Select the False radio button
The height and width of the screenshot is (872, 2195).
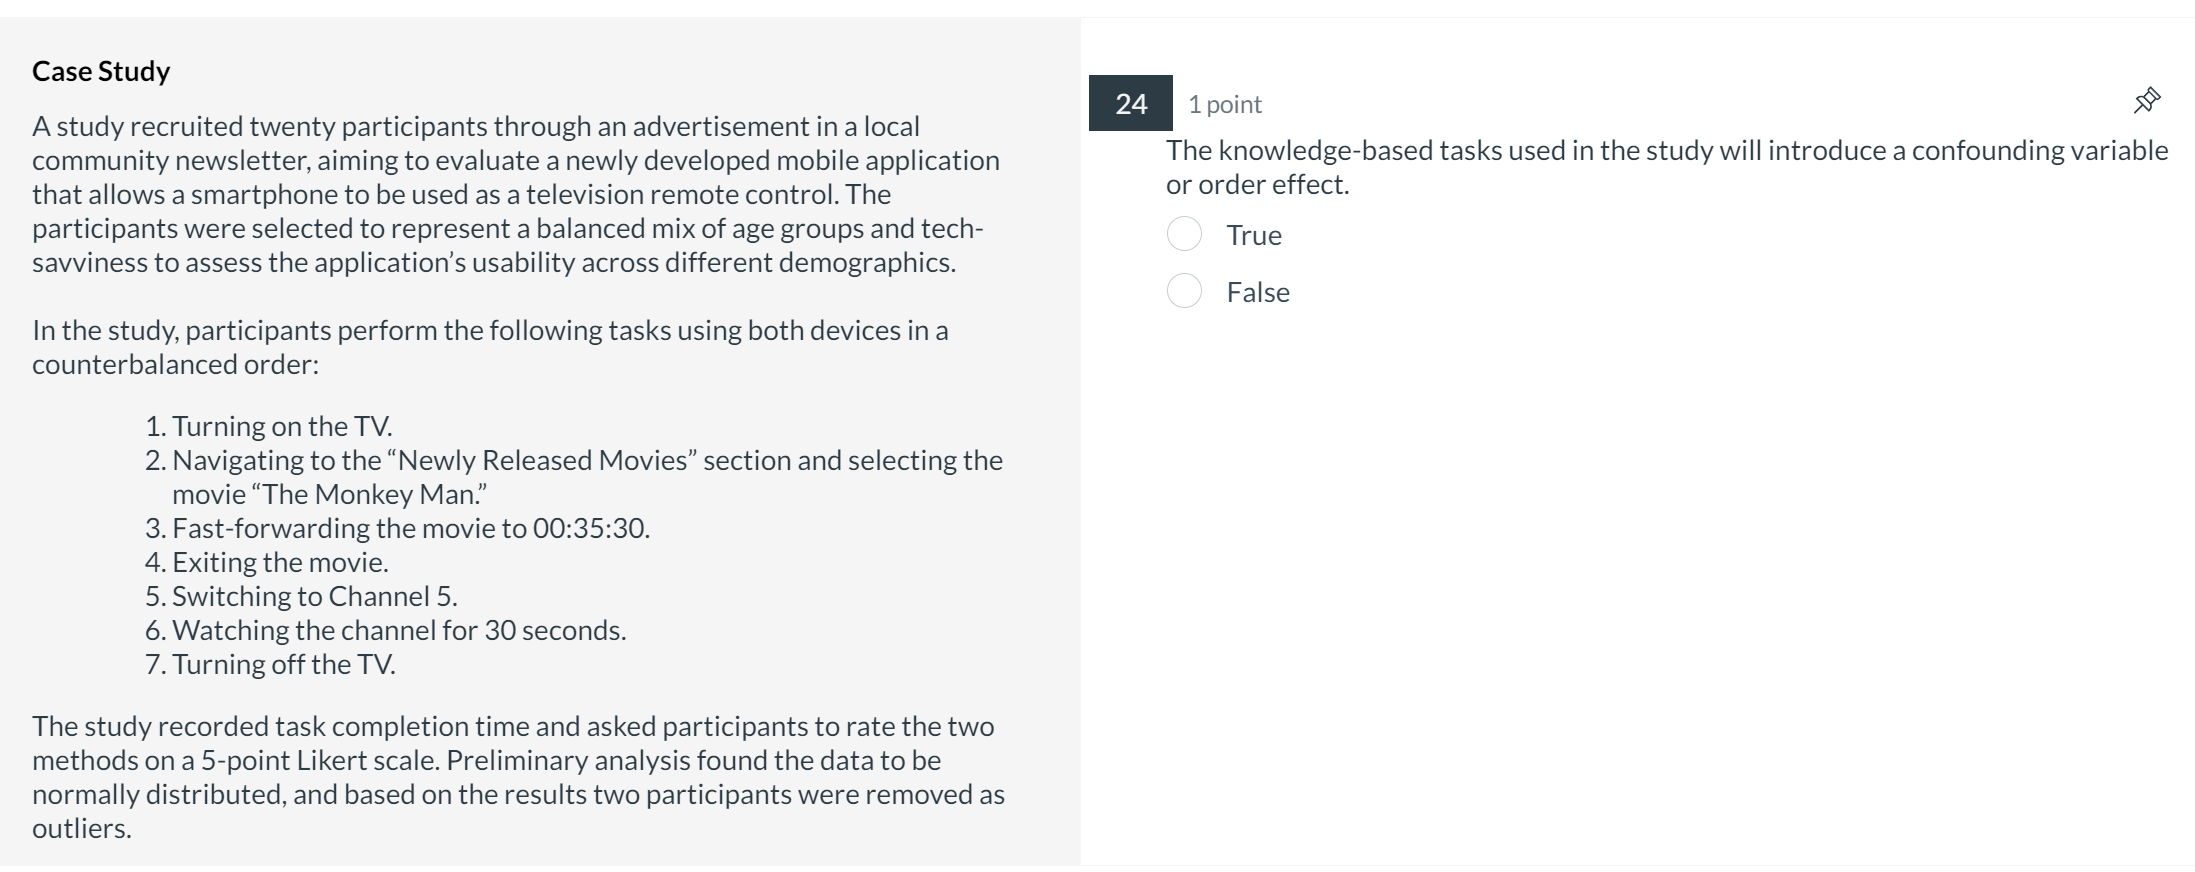[1185, 291]
